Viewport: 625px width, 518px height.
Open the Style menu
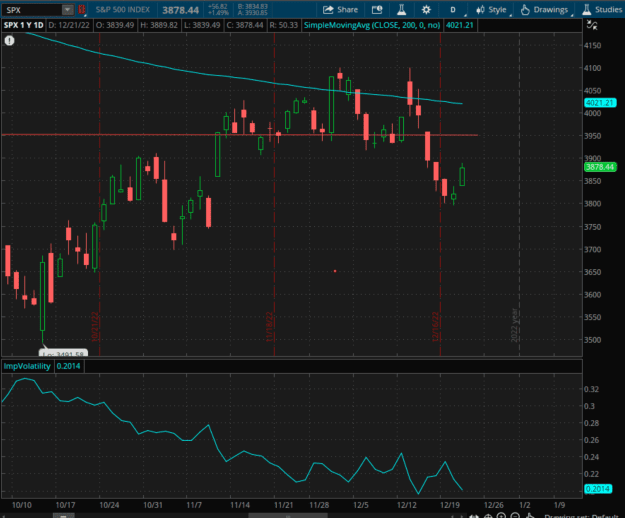tap(492, 10)
